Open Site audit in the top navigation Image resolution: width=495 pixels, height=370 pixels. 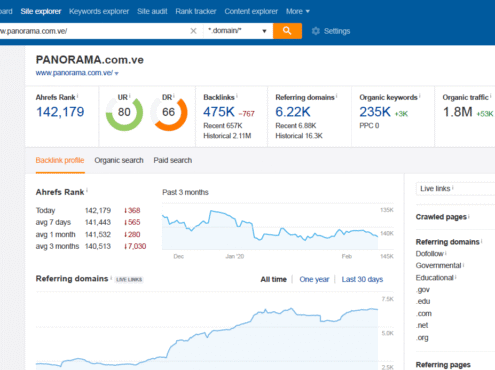coord(152,11)
